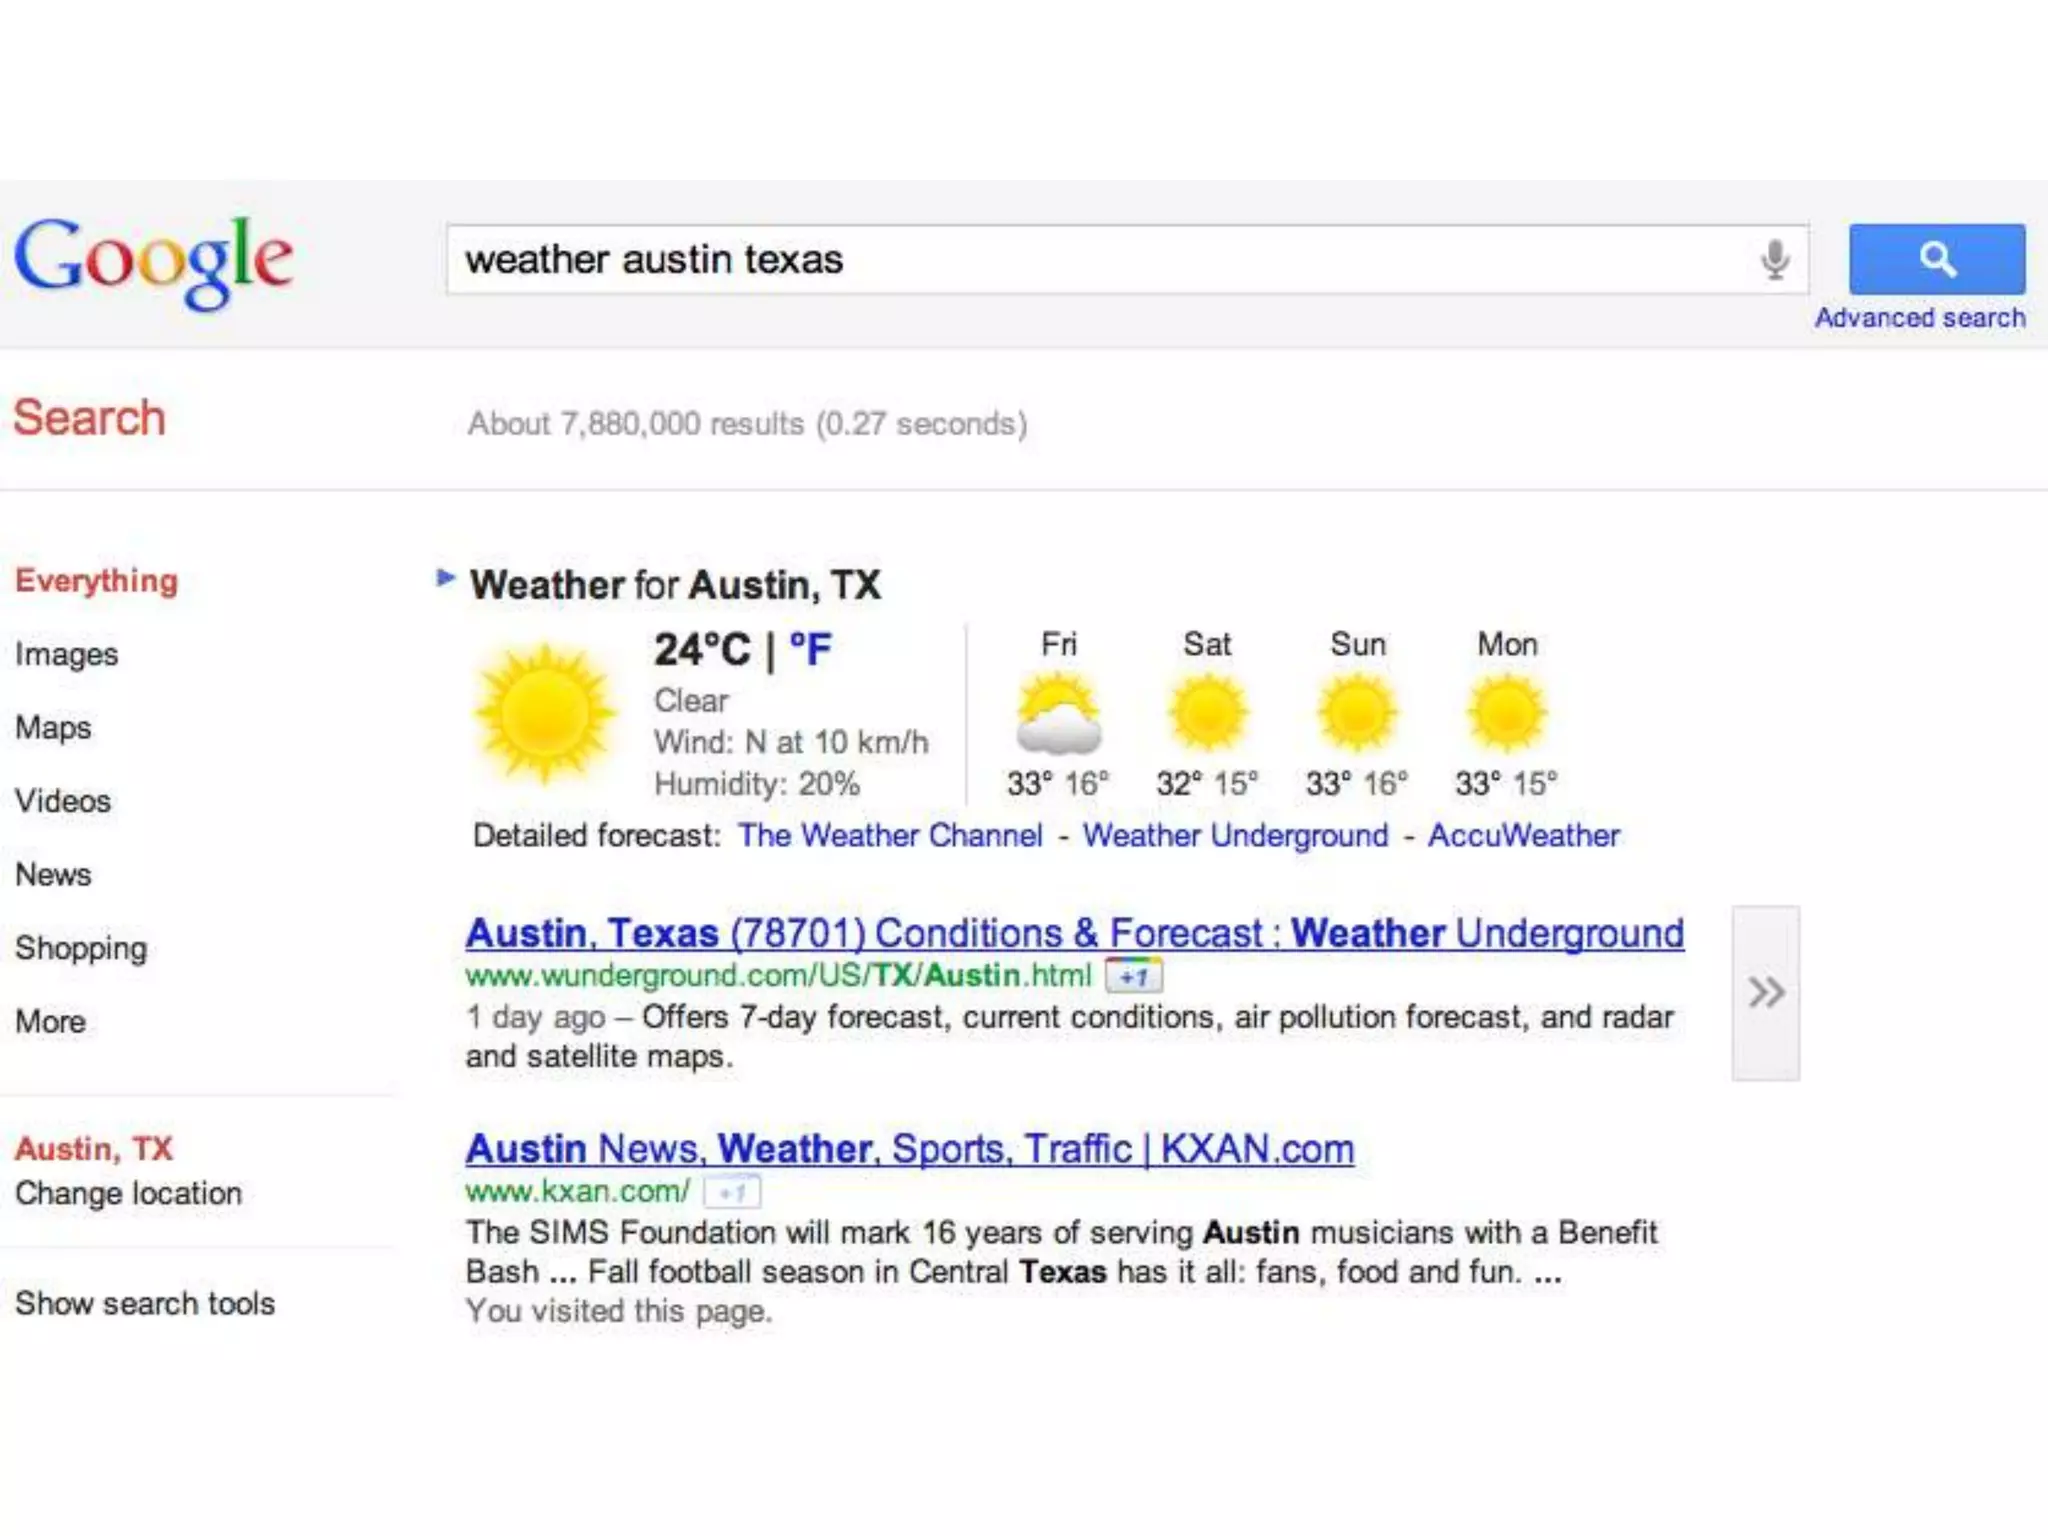Screen dimensions: 2048x1536
Task: Expand the More search categories
Action: 50,1021
